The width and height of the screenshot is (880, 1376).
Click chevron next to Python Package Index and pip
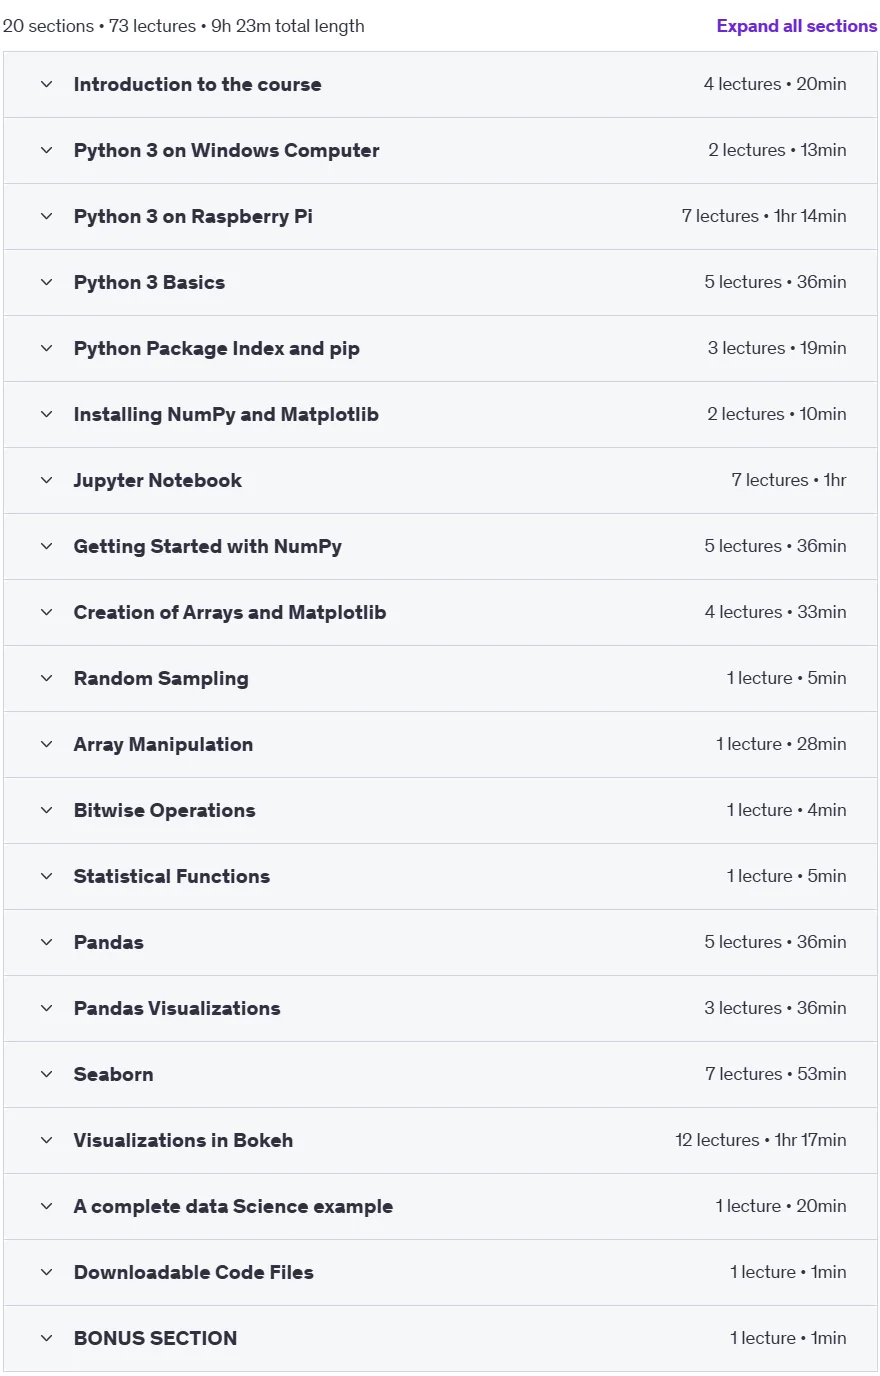coord(46,349)
